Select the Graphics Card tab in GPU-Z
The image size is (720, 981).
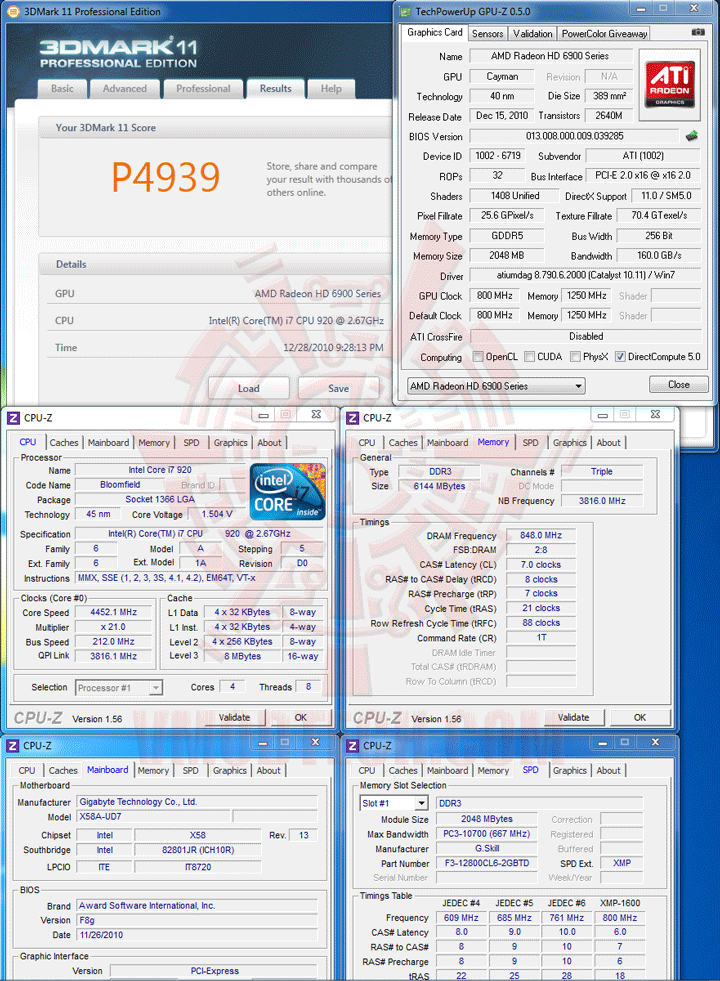point(435,33)
